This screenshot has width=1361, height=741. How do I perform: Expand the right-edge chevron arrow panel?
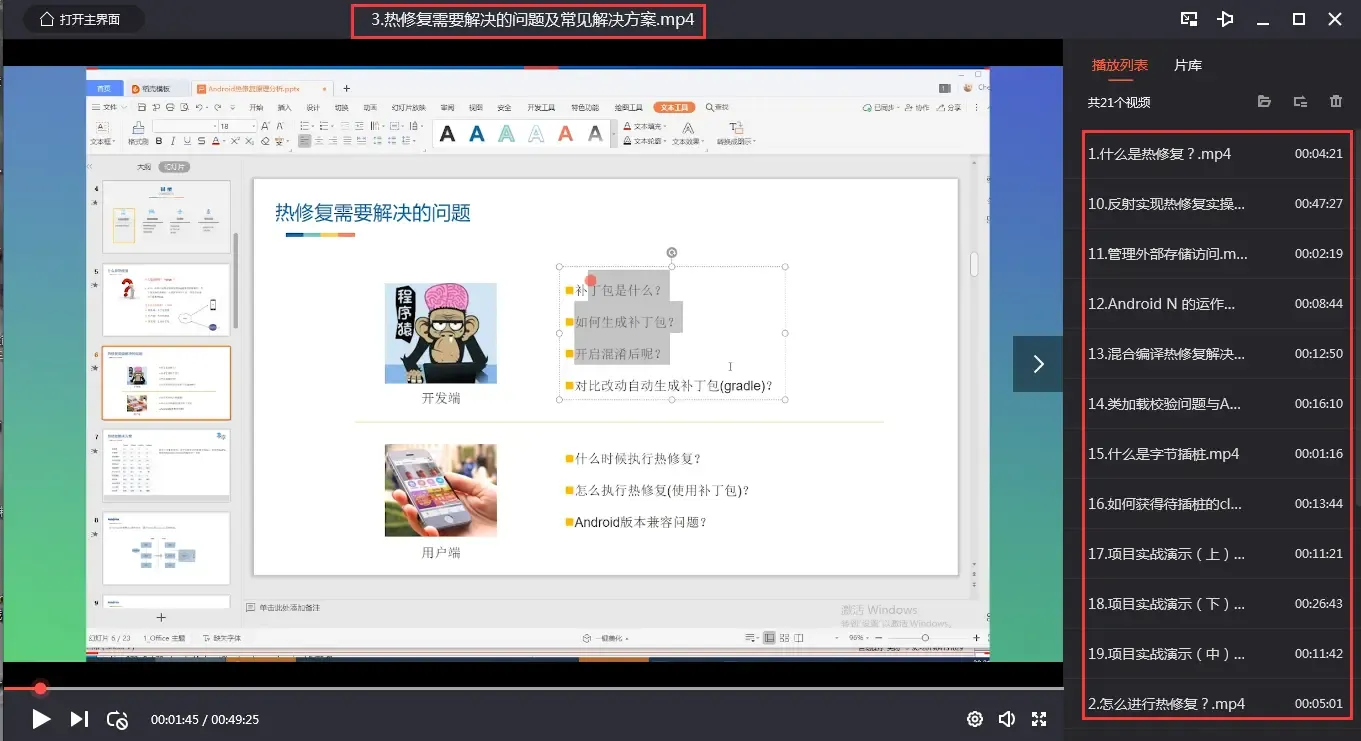point(1038,363)
